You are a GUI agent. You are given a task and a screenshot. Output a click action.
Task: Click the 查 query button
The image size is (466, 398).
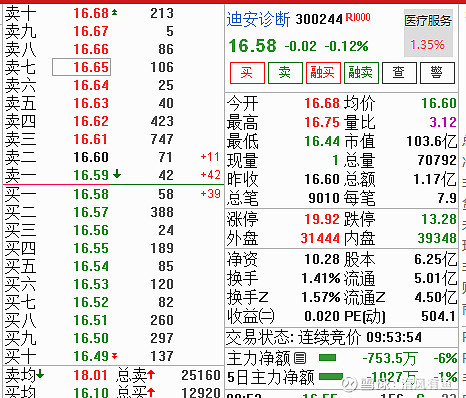tap(399, 73)
